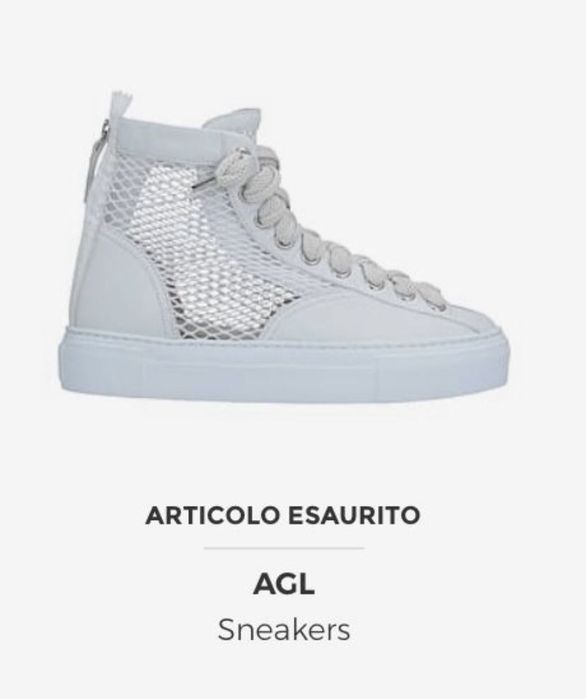This screenshot has width=586, height=699.
Task: Click the word ESAURITO in the heading
Action: click(x=354, y=515)
